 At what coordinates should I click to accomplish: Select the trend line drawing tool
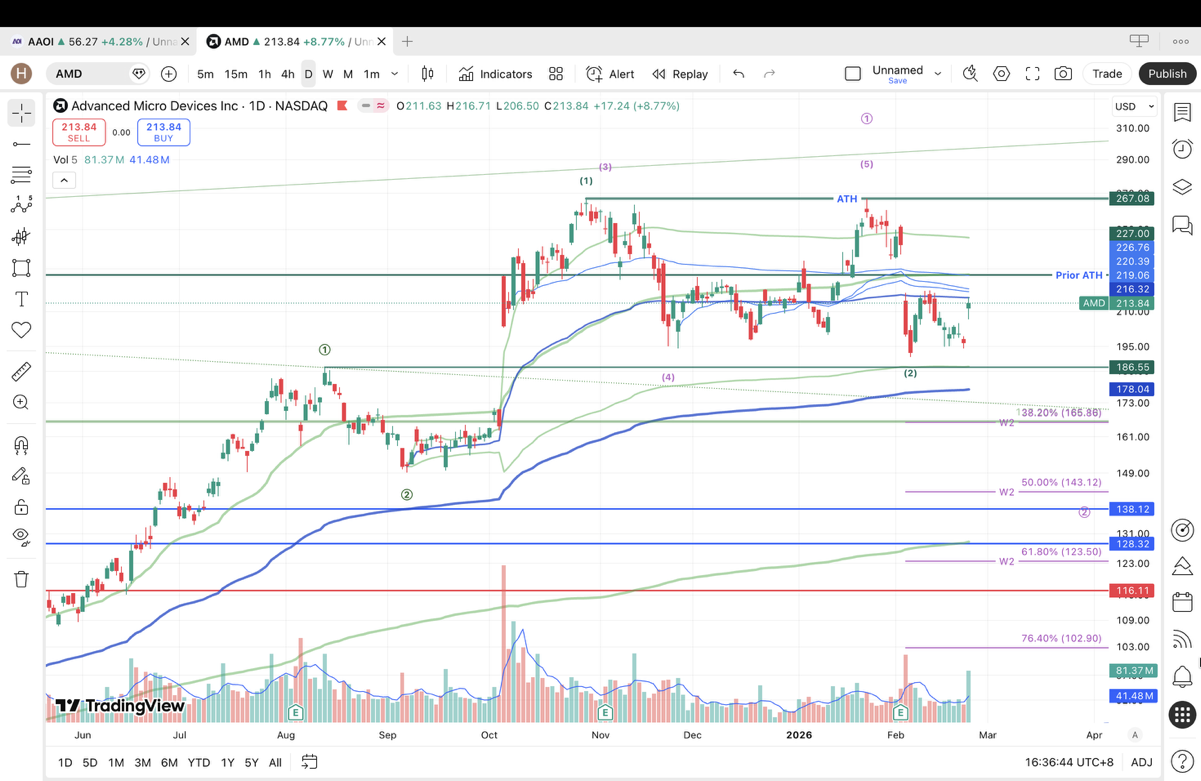(x=21, y=144)
